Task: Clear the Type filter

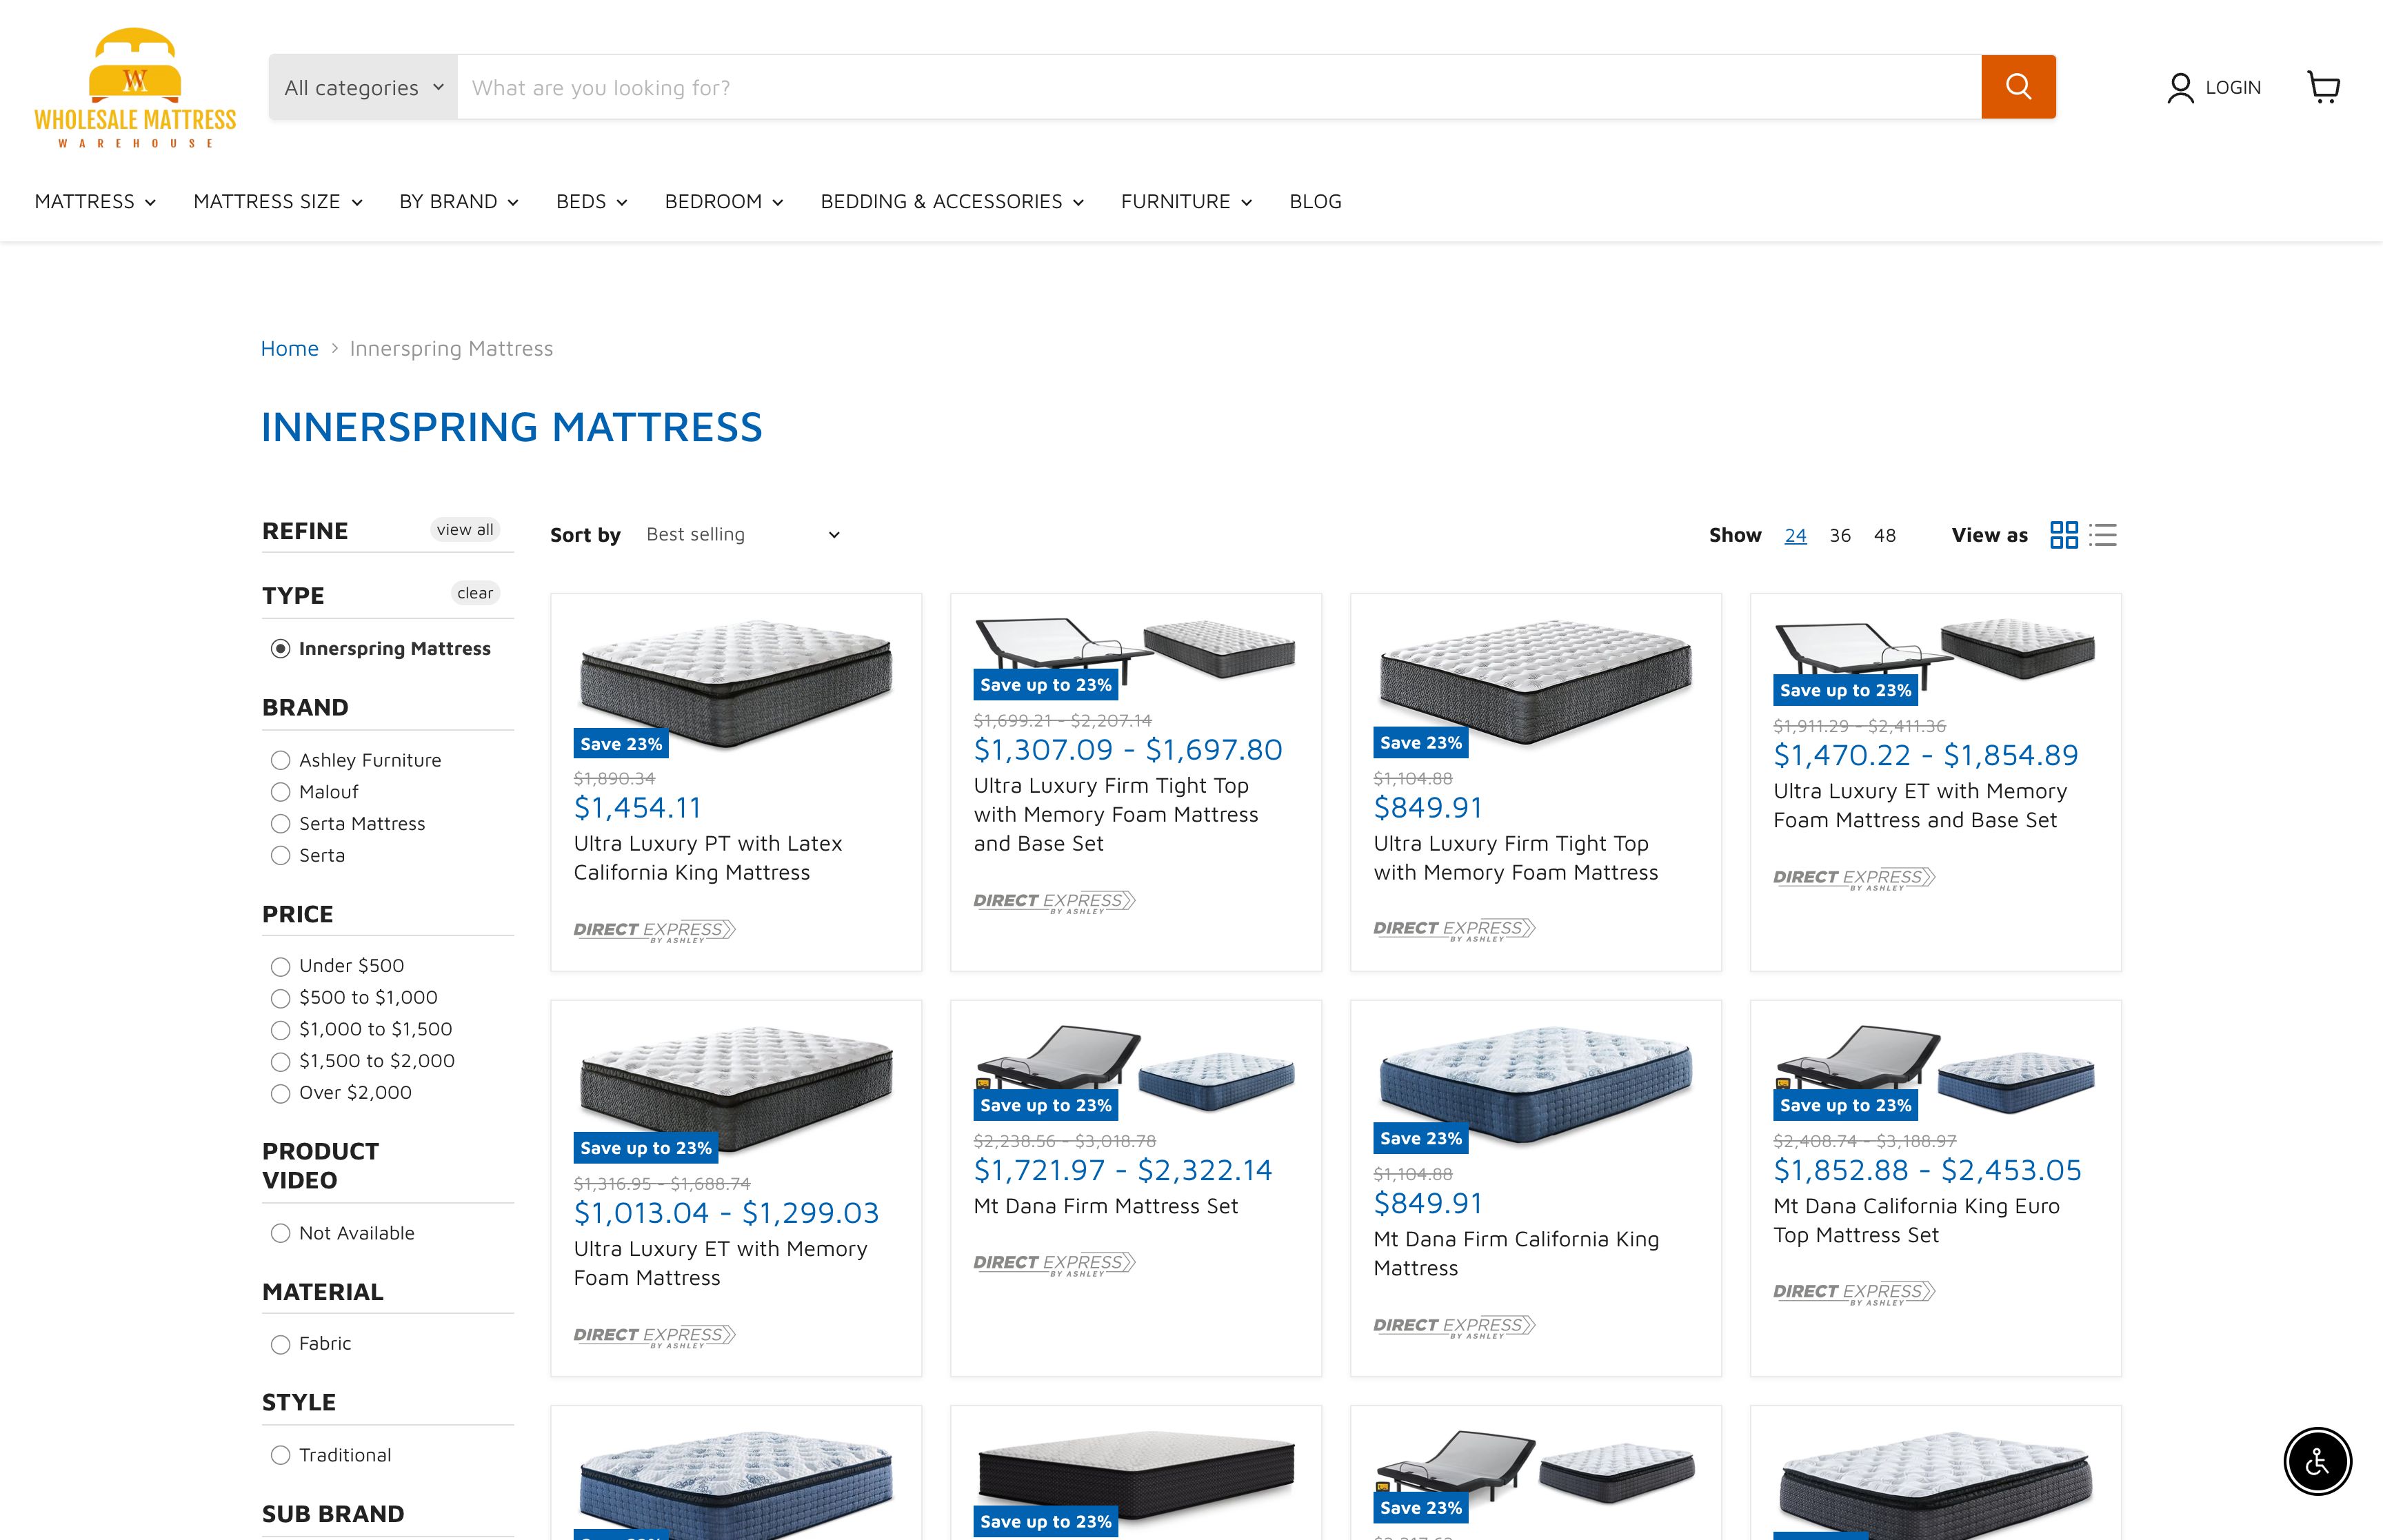Action: (x=476, y=592)
